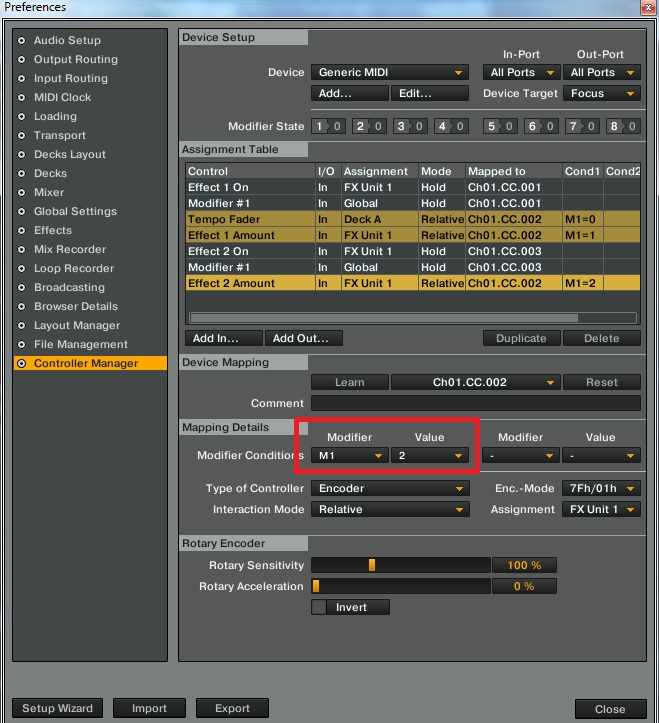Screen dimensions: 659x723
Task: Open the Enc.-Mode 7Fh/01h dropdown
Action: coord(601,488)
